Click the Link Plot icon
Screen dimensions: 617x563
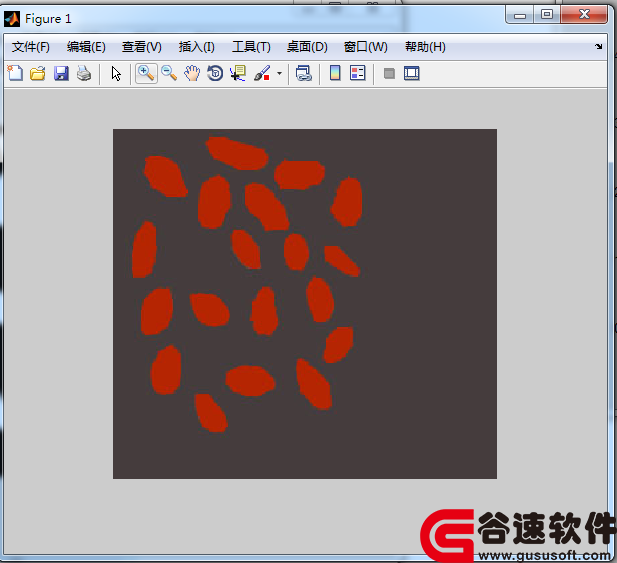(x=303, y=73)
